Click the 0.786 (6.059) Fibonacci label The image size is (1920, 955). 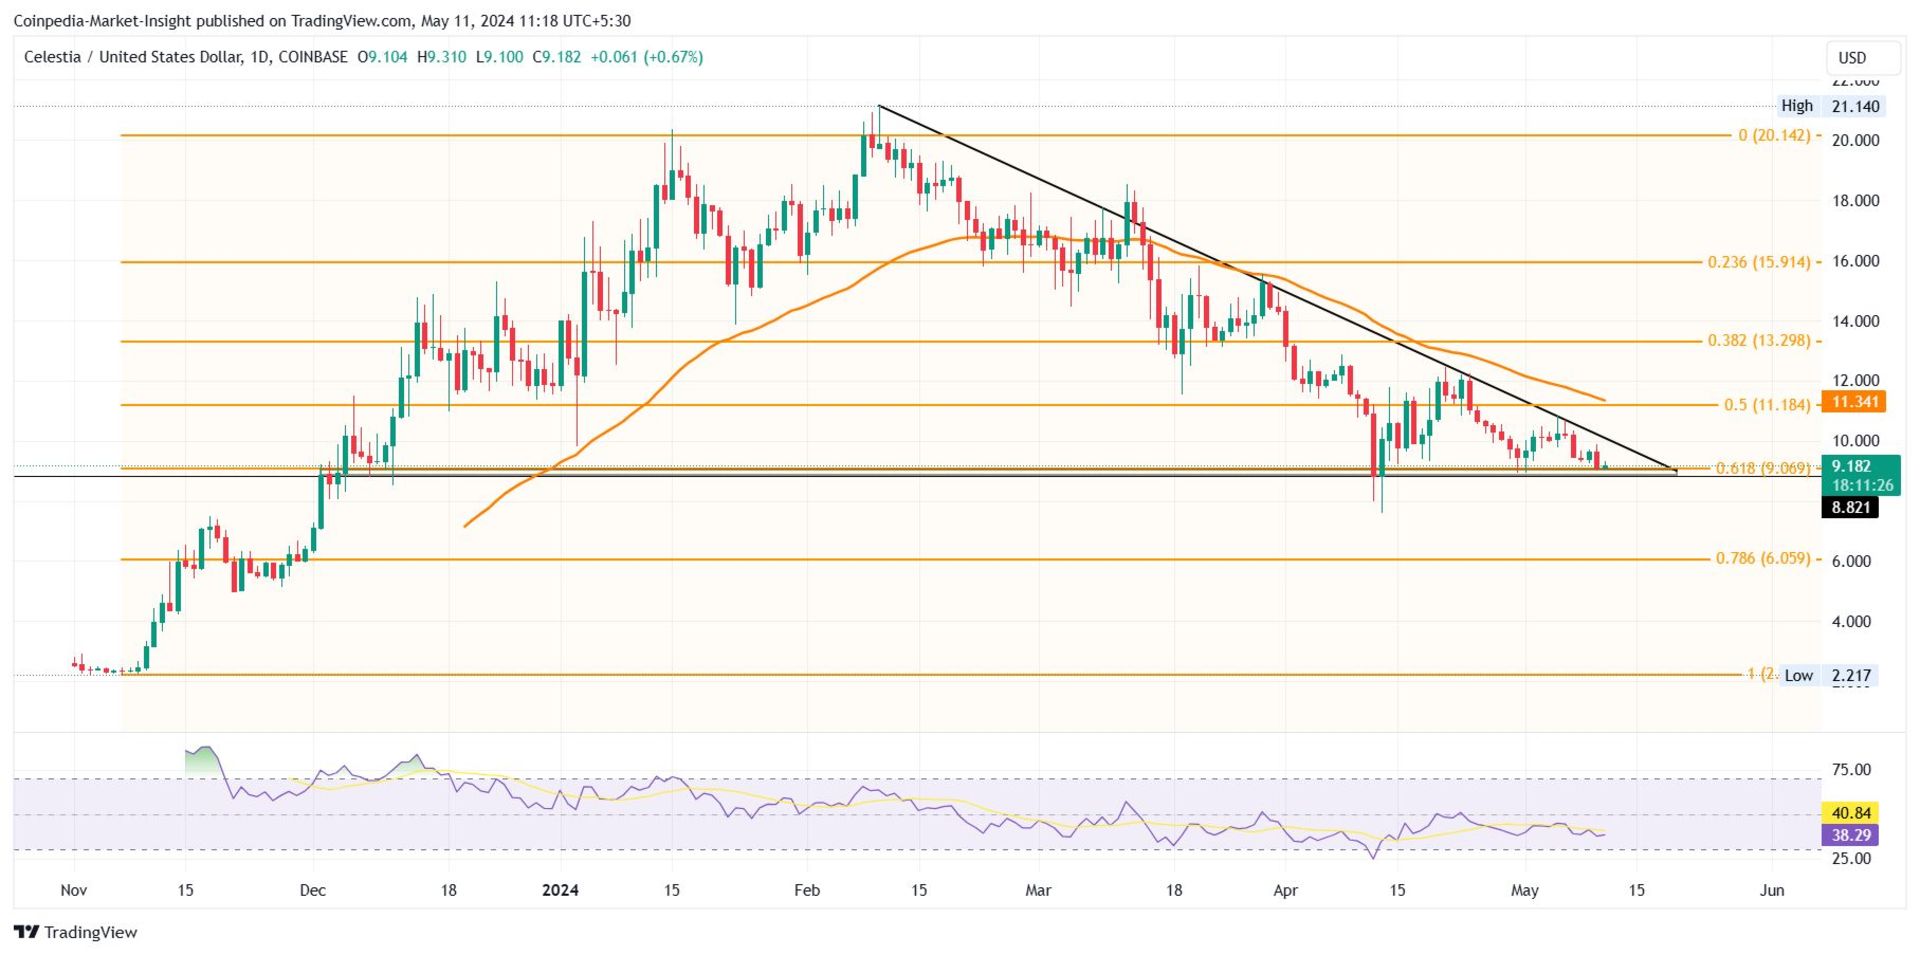1763,558
